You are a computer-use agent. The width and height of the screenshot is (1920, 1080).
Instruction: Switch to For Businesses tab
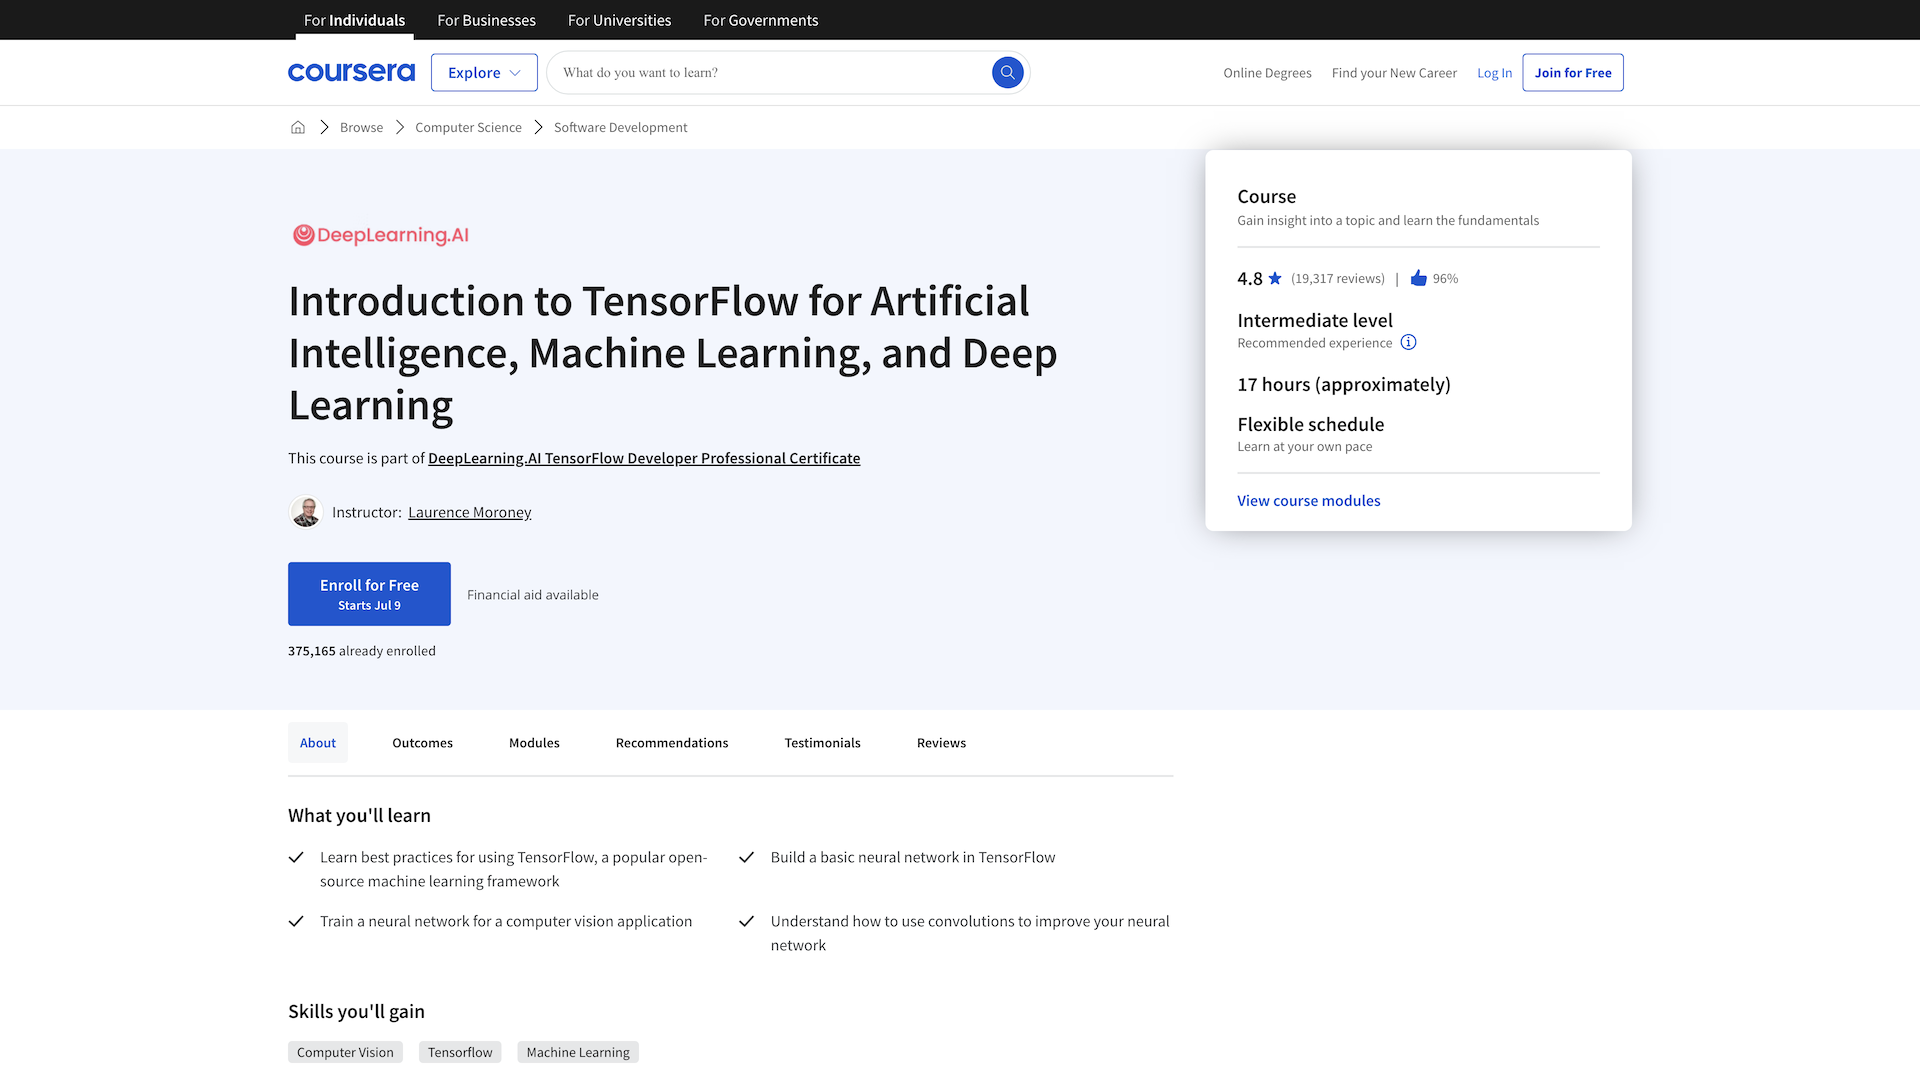click(486, 20)
